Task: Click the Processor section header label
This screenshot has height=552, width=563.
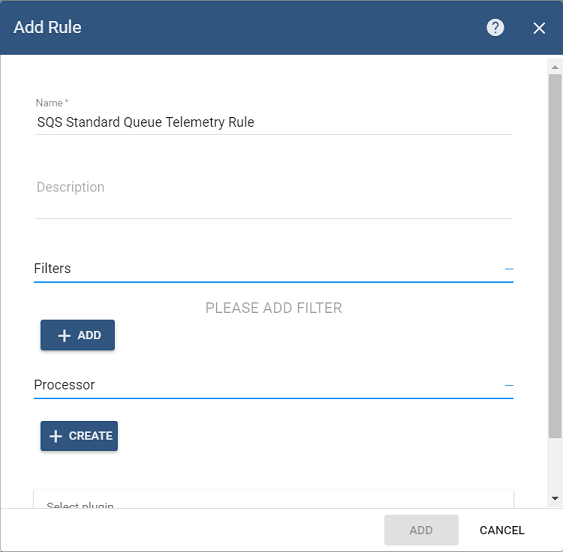Action: (64, 385)
